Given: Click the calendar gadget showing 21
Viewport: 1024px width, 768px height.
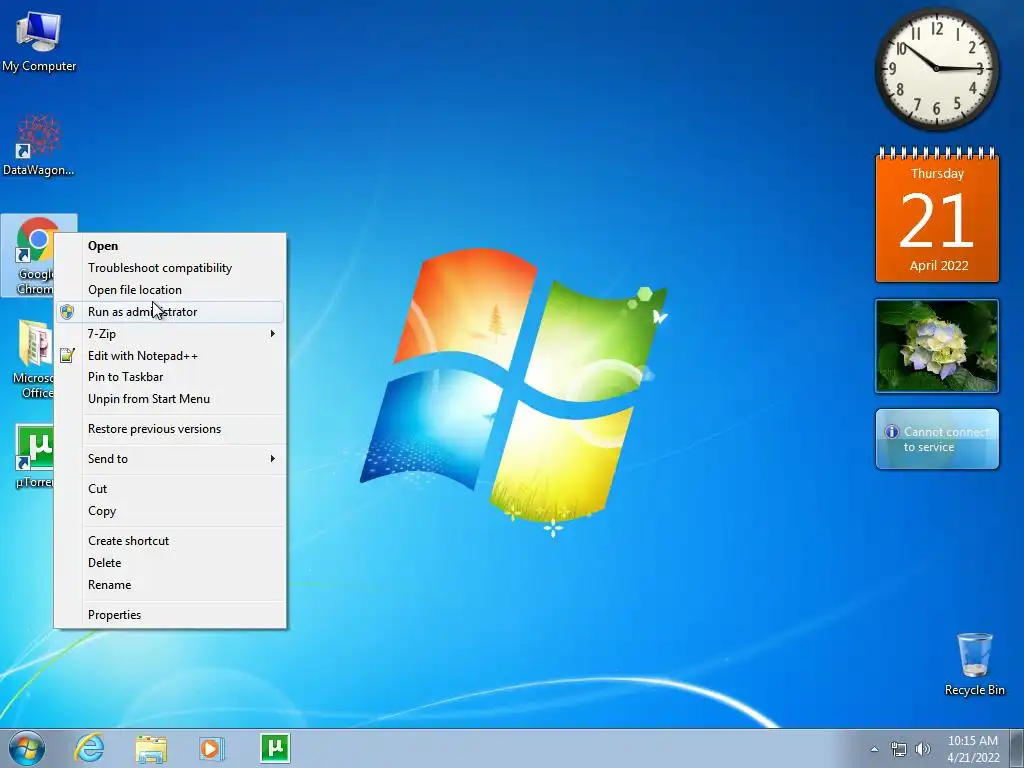Looking at the screenshot, I should pos(937,216).
